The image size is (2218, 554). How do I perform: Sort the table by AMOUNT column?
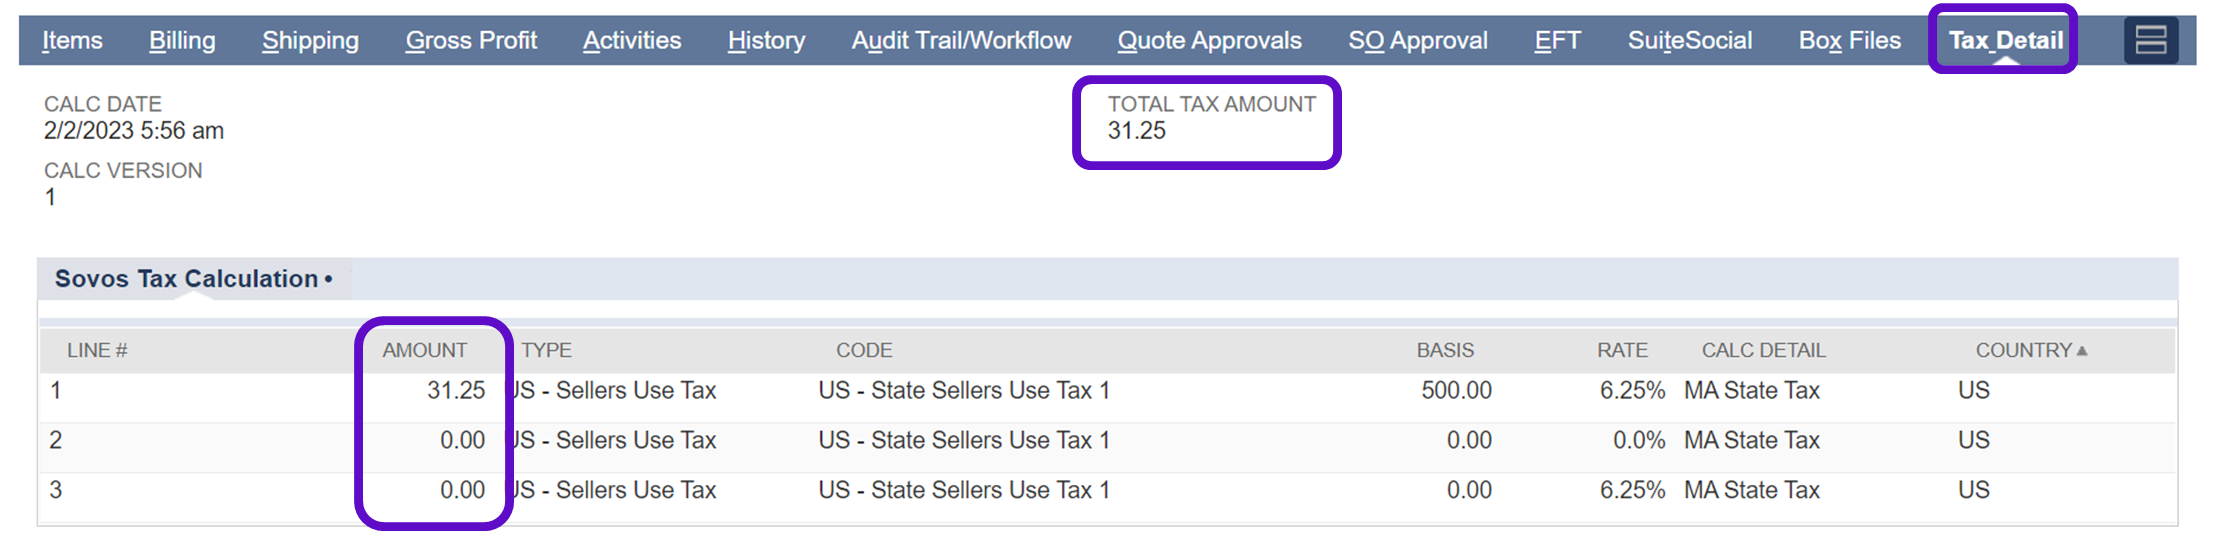424,351
